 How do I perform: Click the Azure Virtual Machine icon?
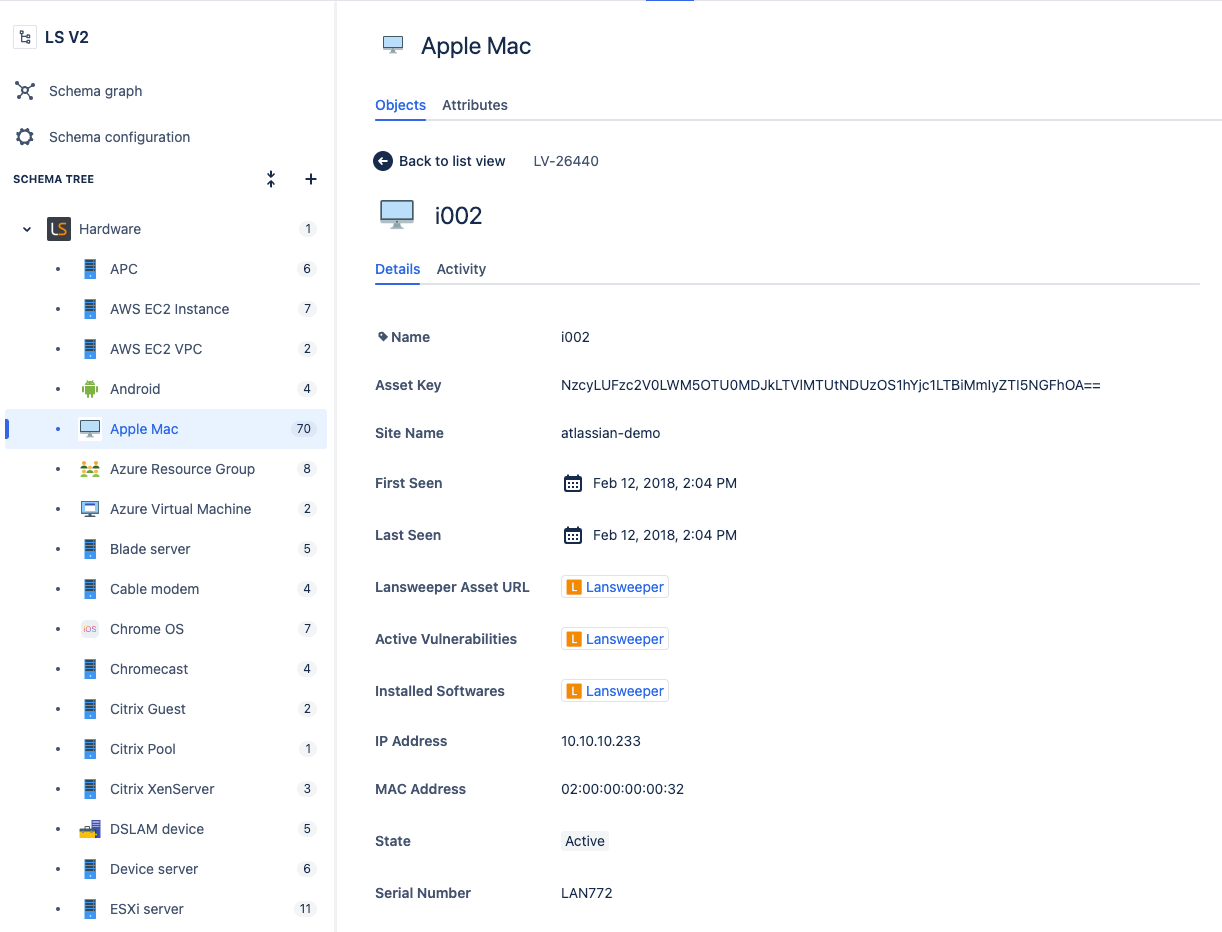click(90, 509)
